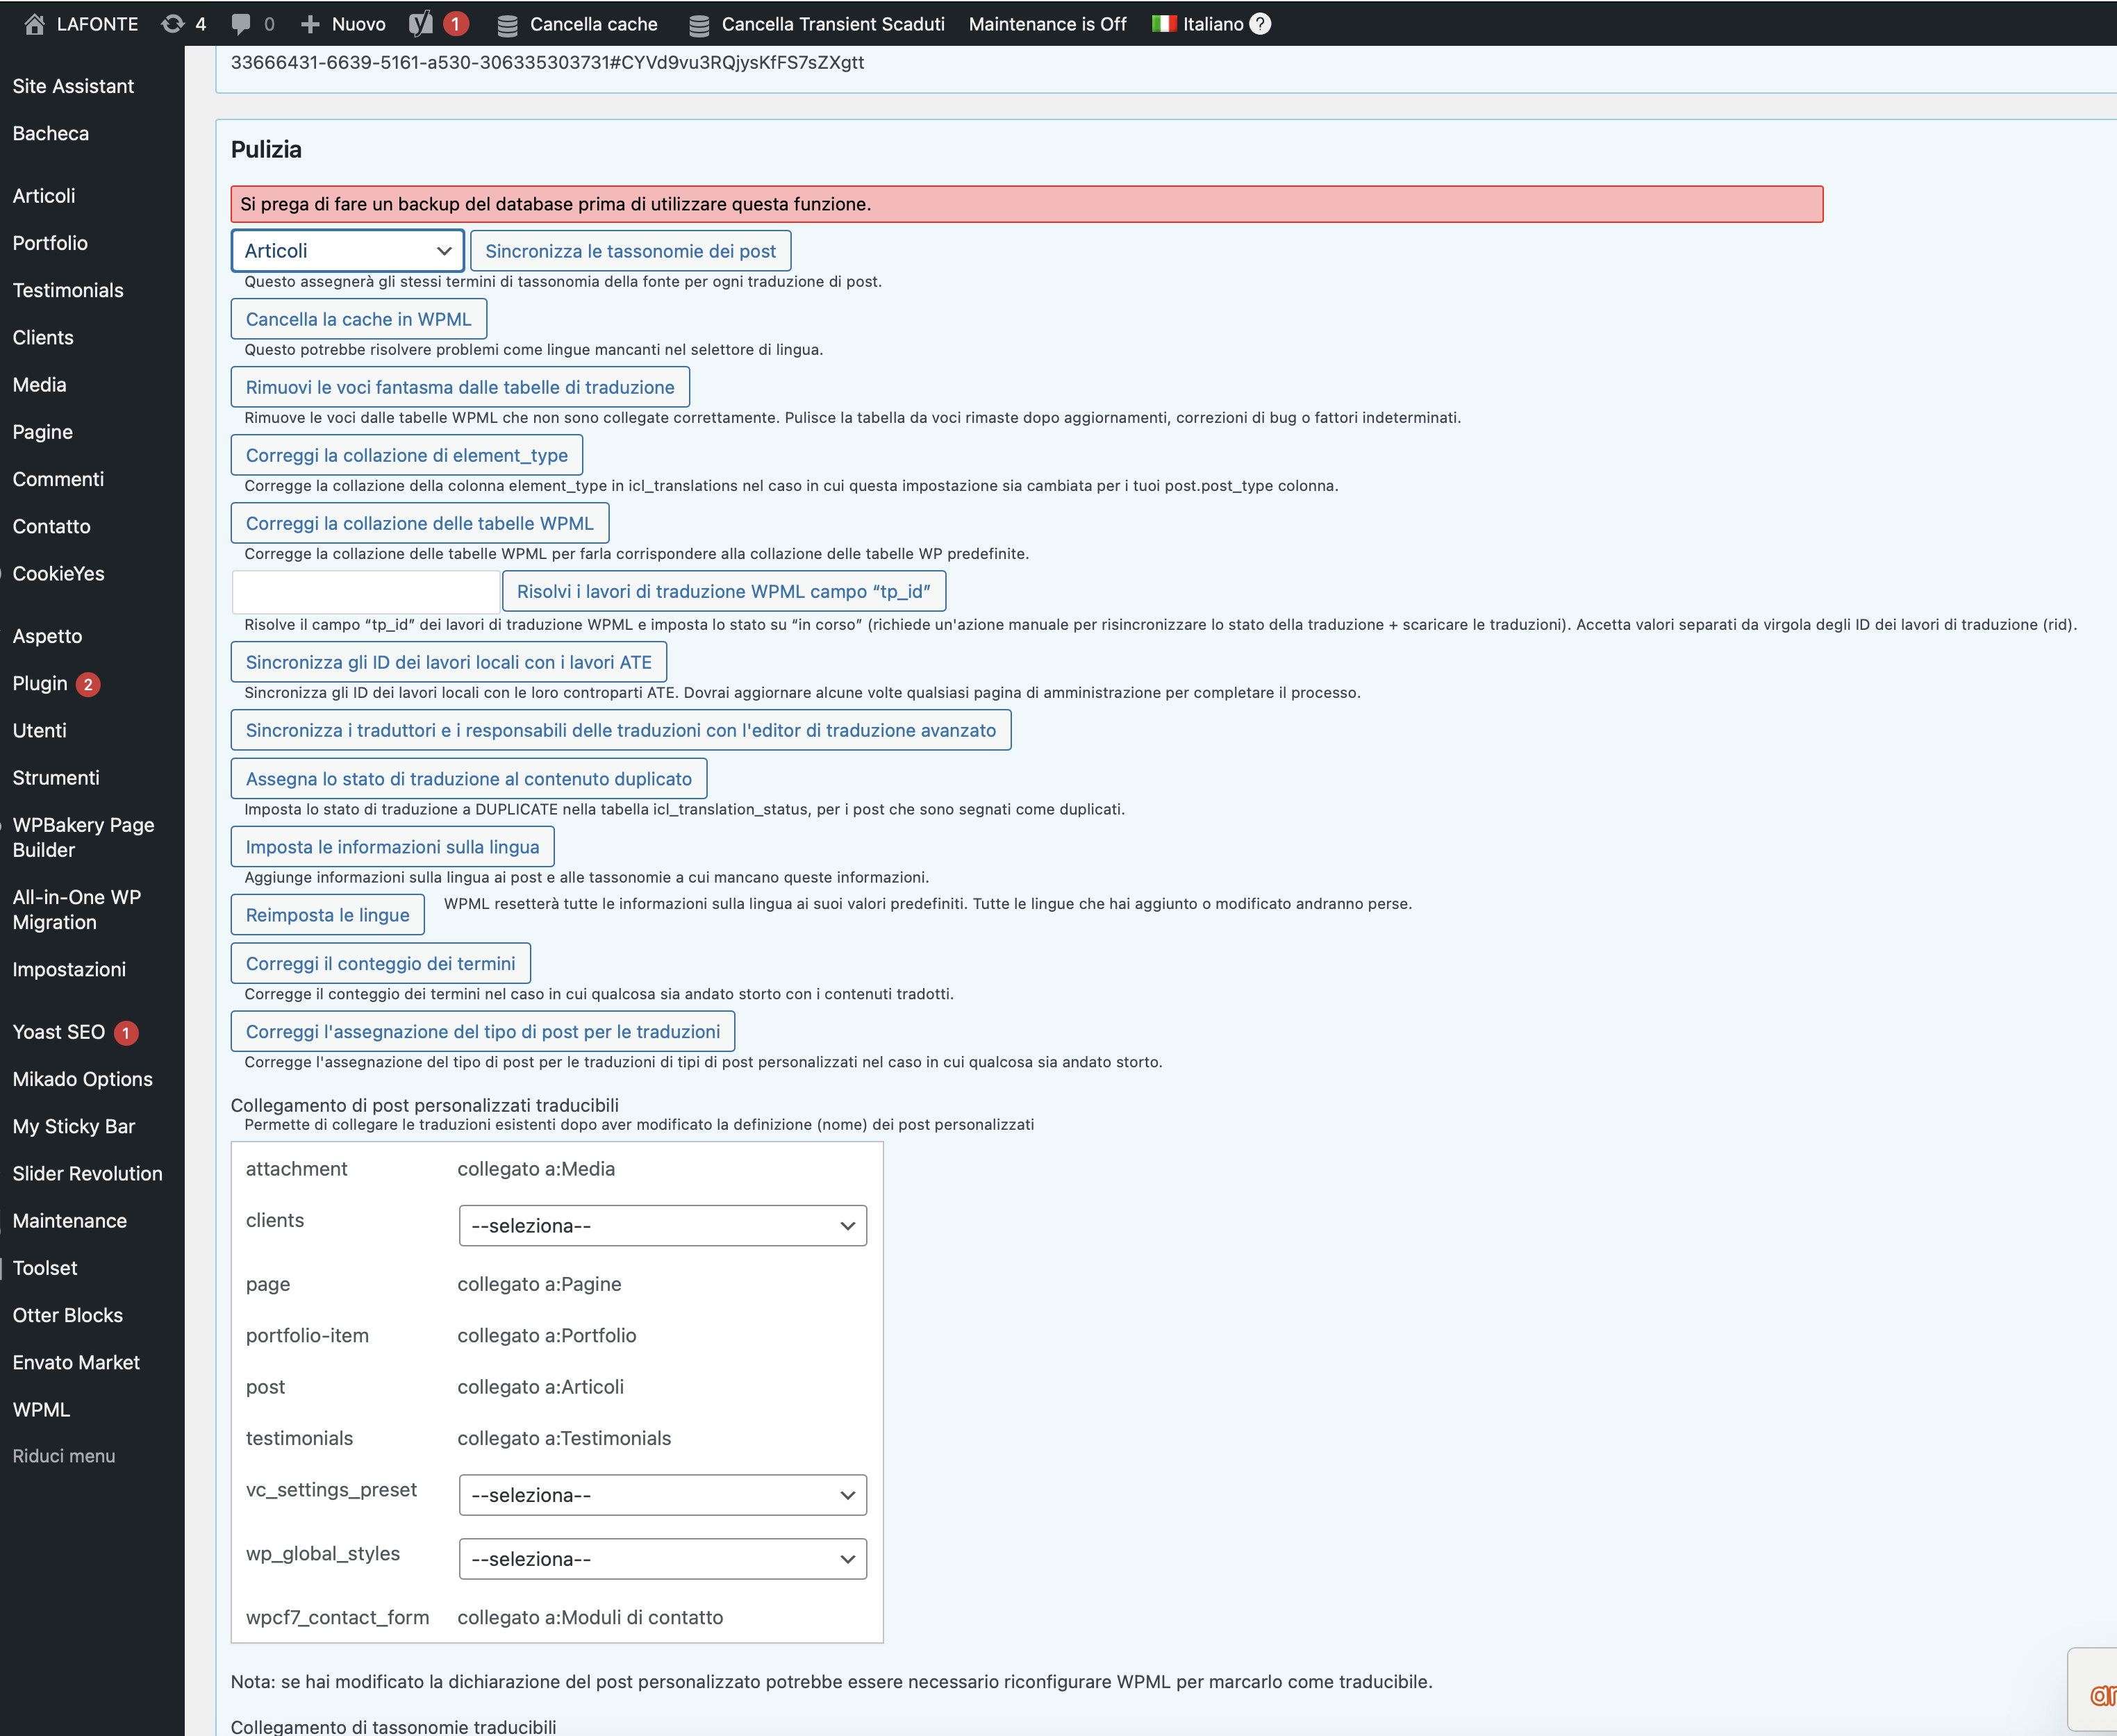Click Correggi il conteggio dei termini
Image resolution: width=2117 pixels, height=1736 pixels.
point(381,963)
